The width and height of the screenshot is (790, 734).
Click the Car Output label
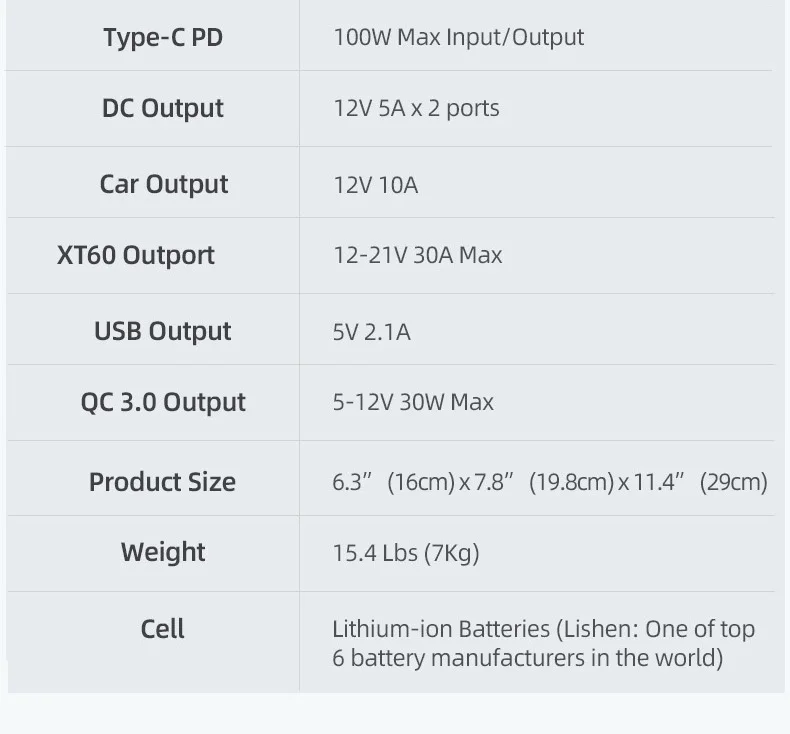[164, 184]
